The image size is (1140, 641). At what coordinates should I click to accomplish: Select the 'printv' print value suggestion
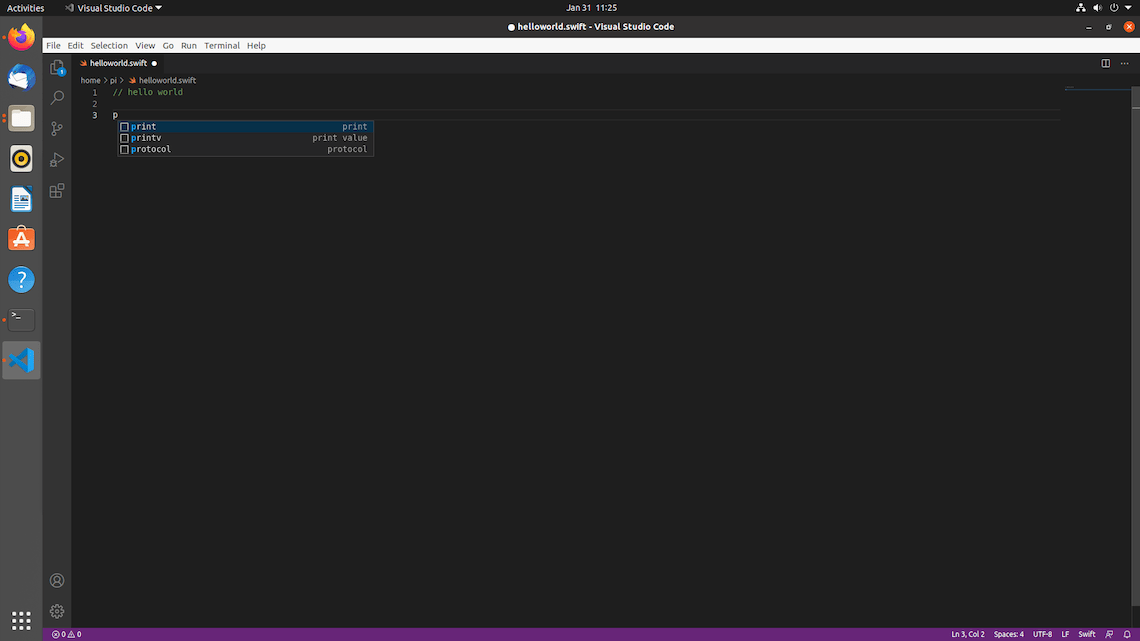246,138
